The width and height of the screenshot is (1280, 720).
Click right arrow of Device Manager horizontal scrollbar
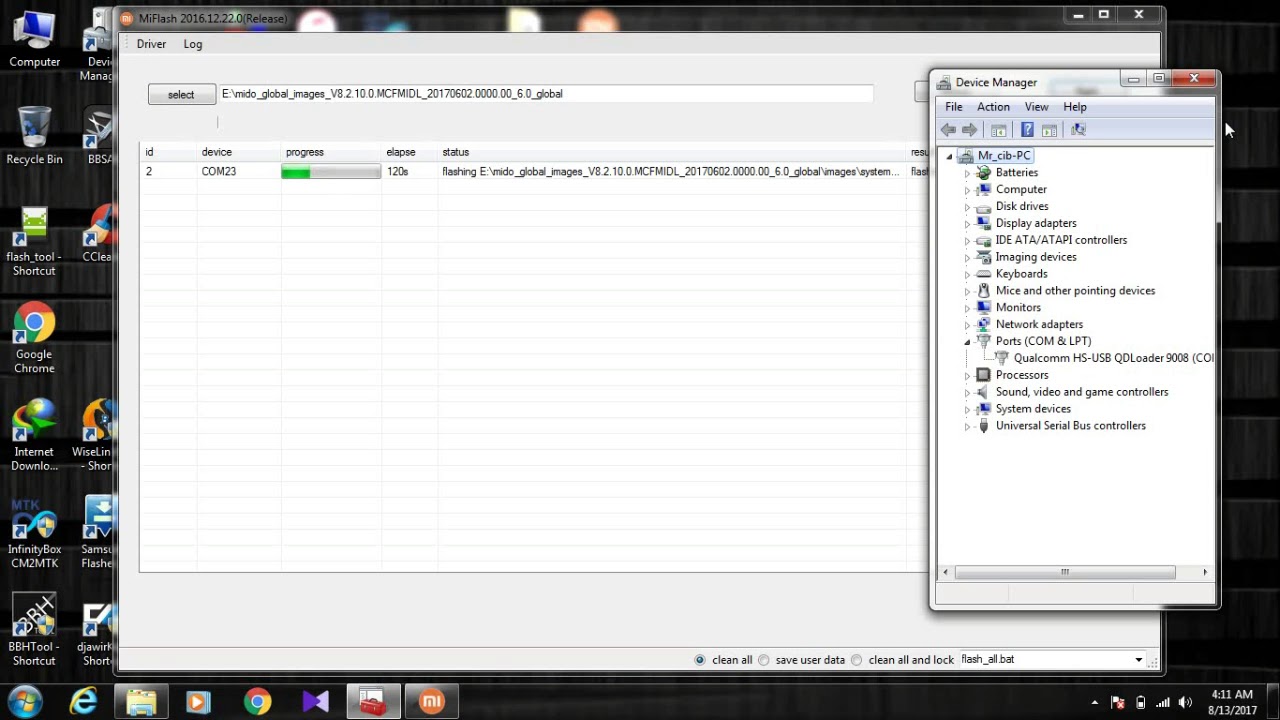1205,572
